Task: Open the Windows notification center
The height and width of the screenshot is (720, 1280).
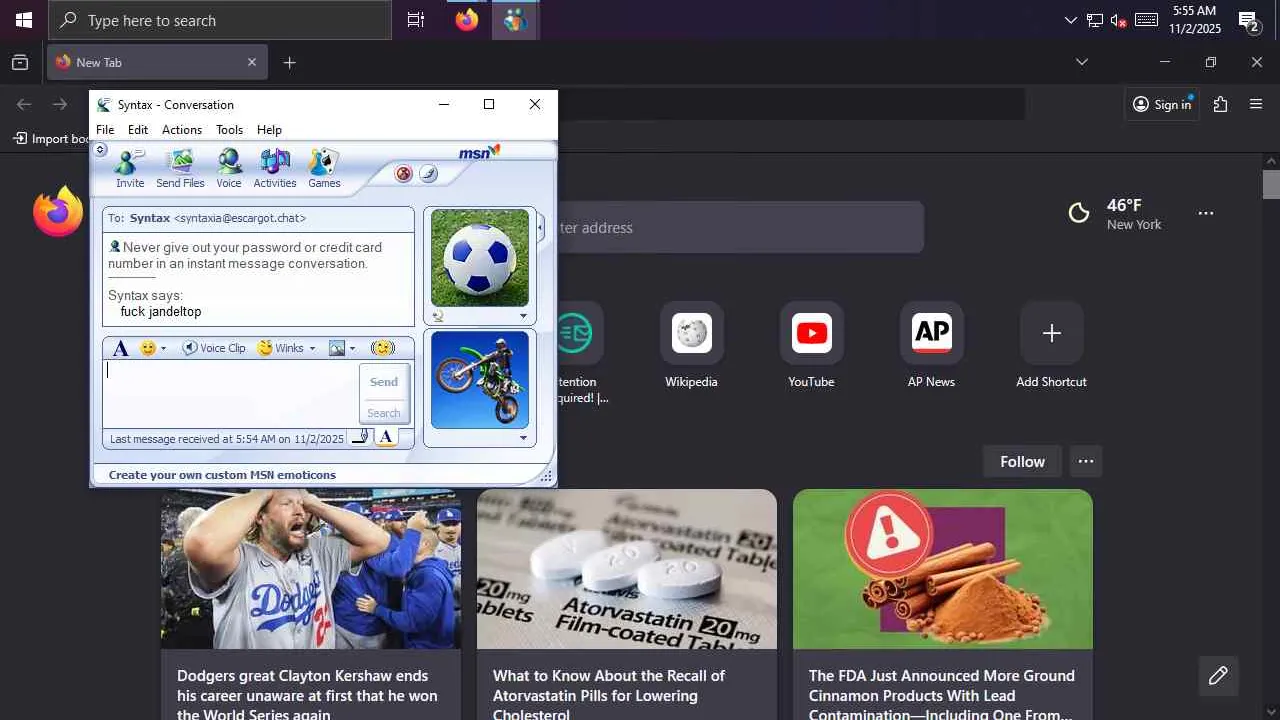Action: (x=1248, y=20)
